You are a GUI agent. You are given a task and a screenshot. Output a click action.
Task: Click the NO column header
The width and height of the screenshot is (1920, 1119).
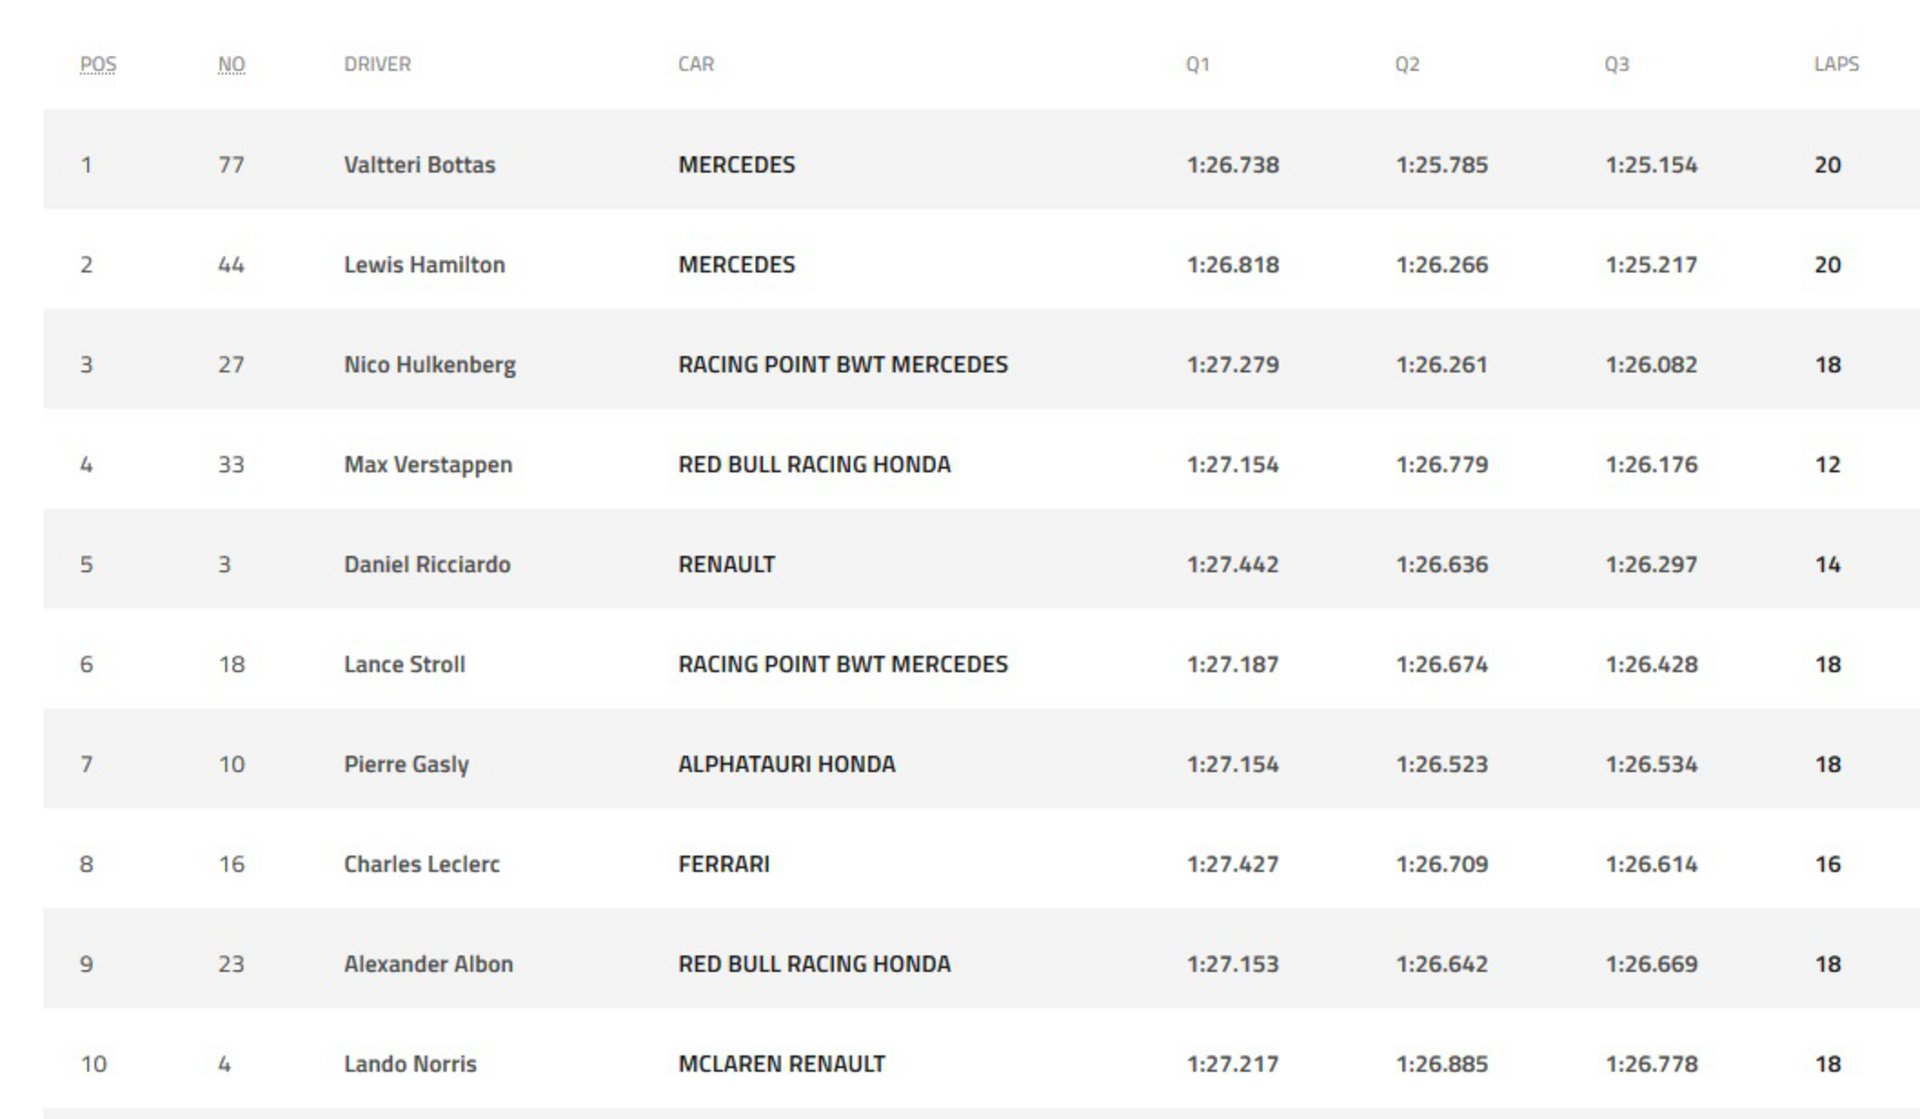(231, 64)
